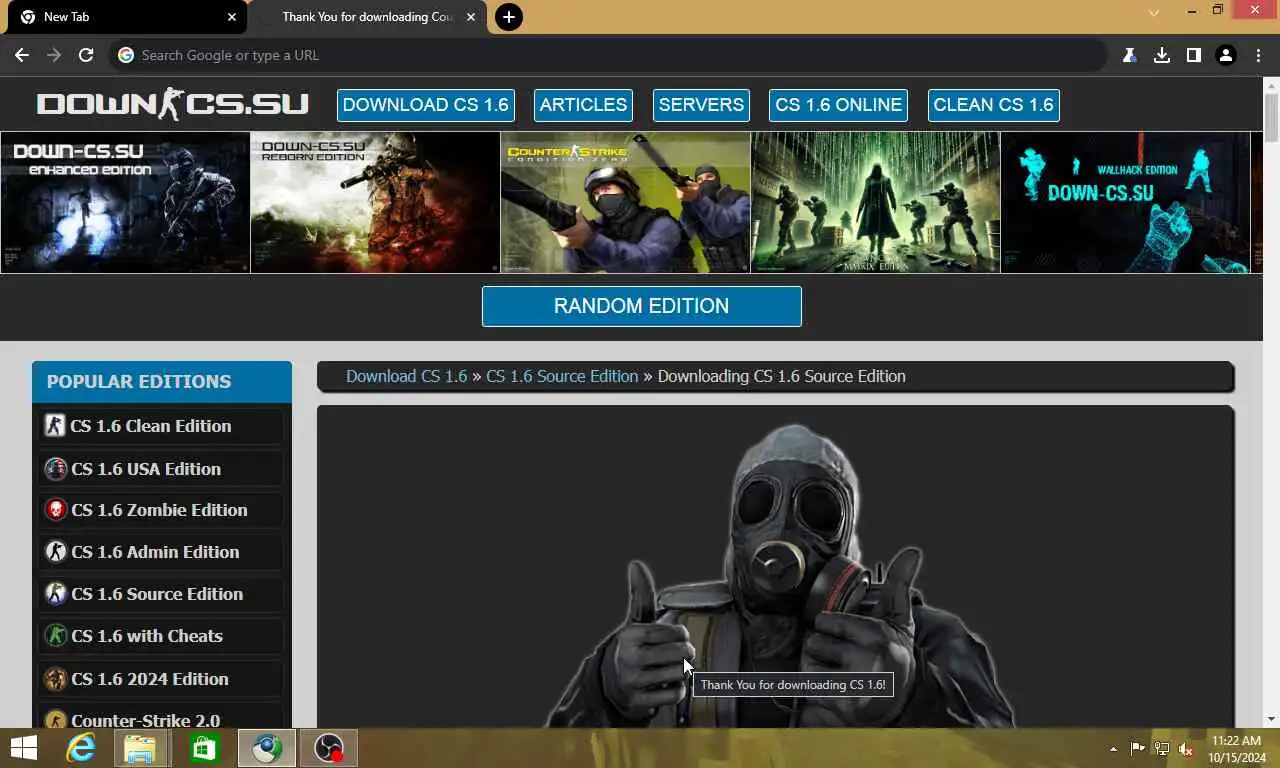The image size is (1280, 768).
Task: Click the Reborn Edition banner thumbnail
Action: click(375, 202)
